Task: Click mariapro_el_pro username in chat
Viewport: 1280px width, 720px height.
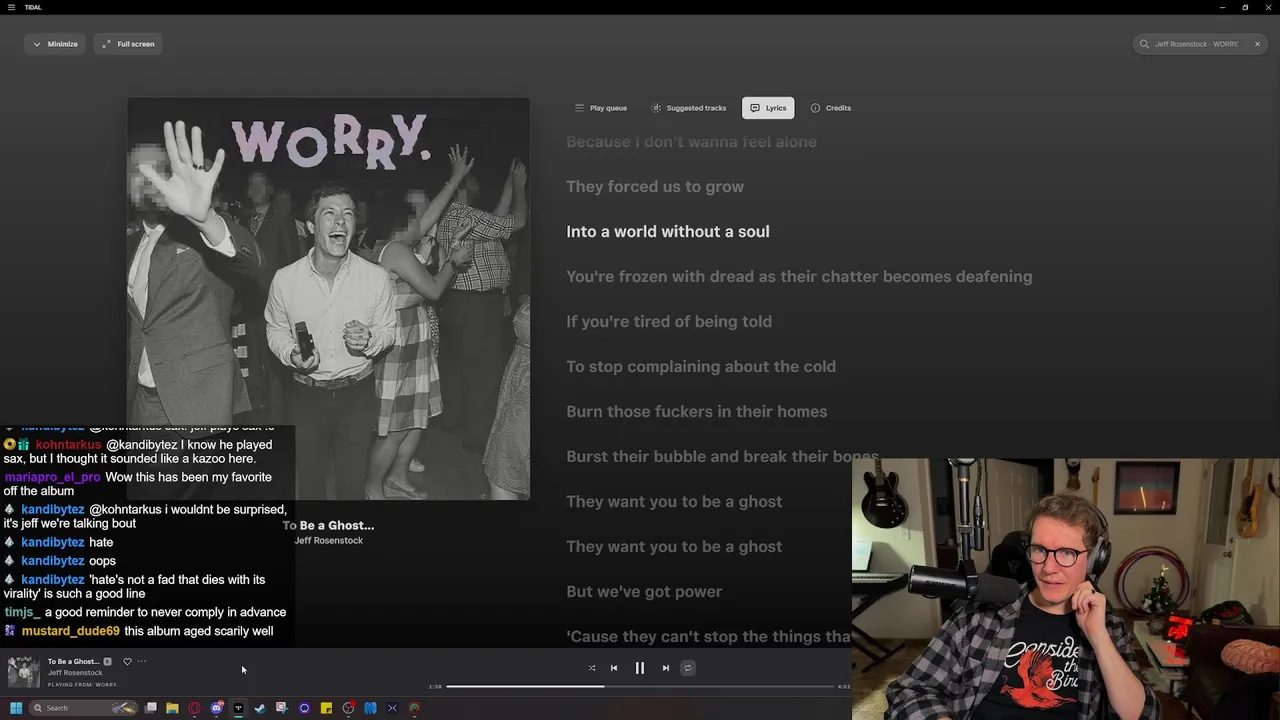Action: click(x=52, y=478)
